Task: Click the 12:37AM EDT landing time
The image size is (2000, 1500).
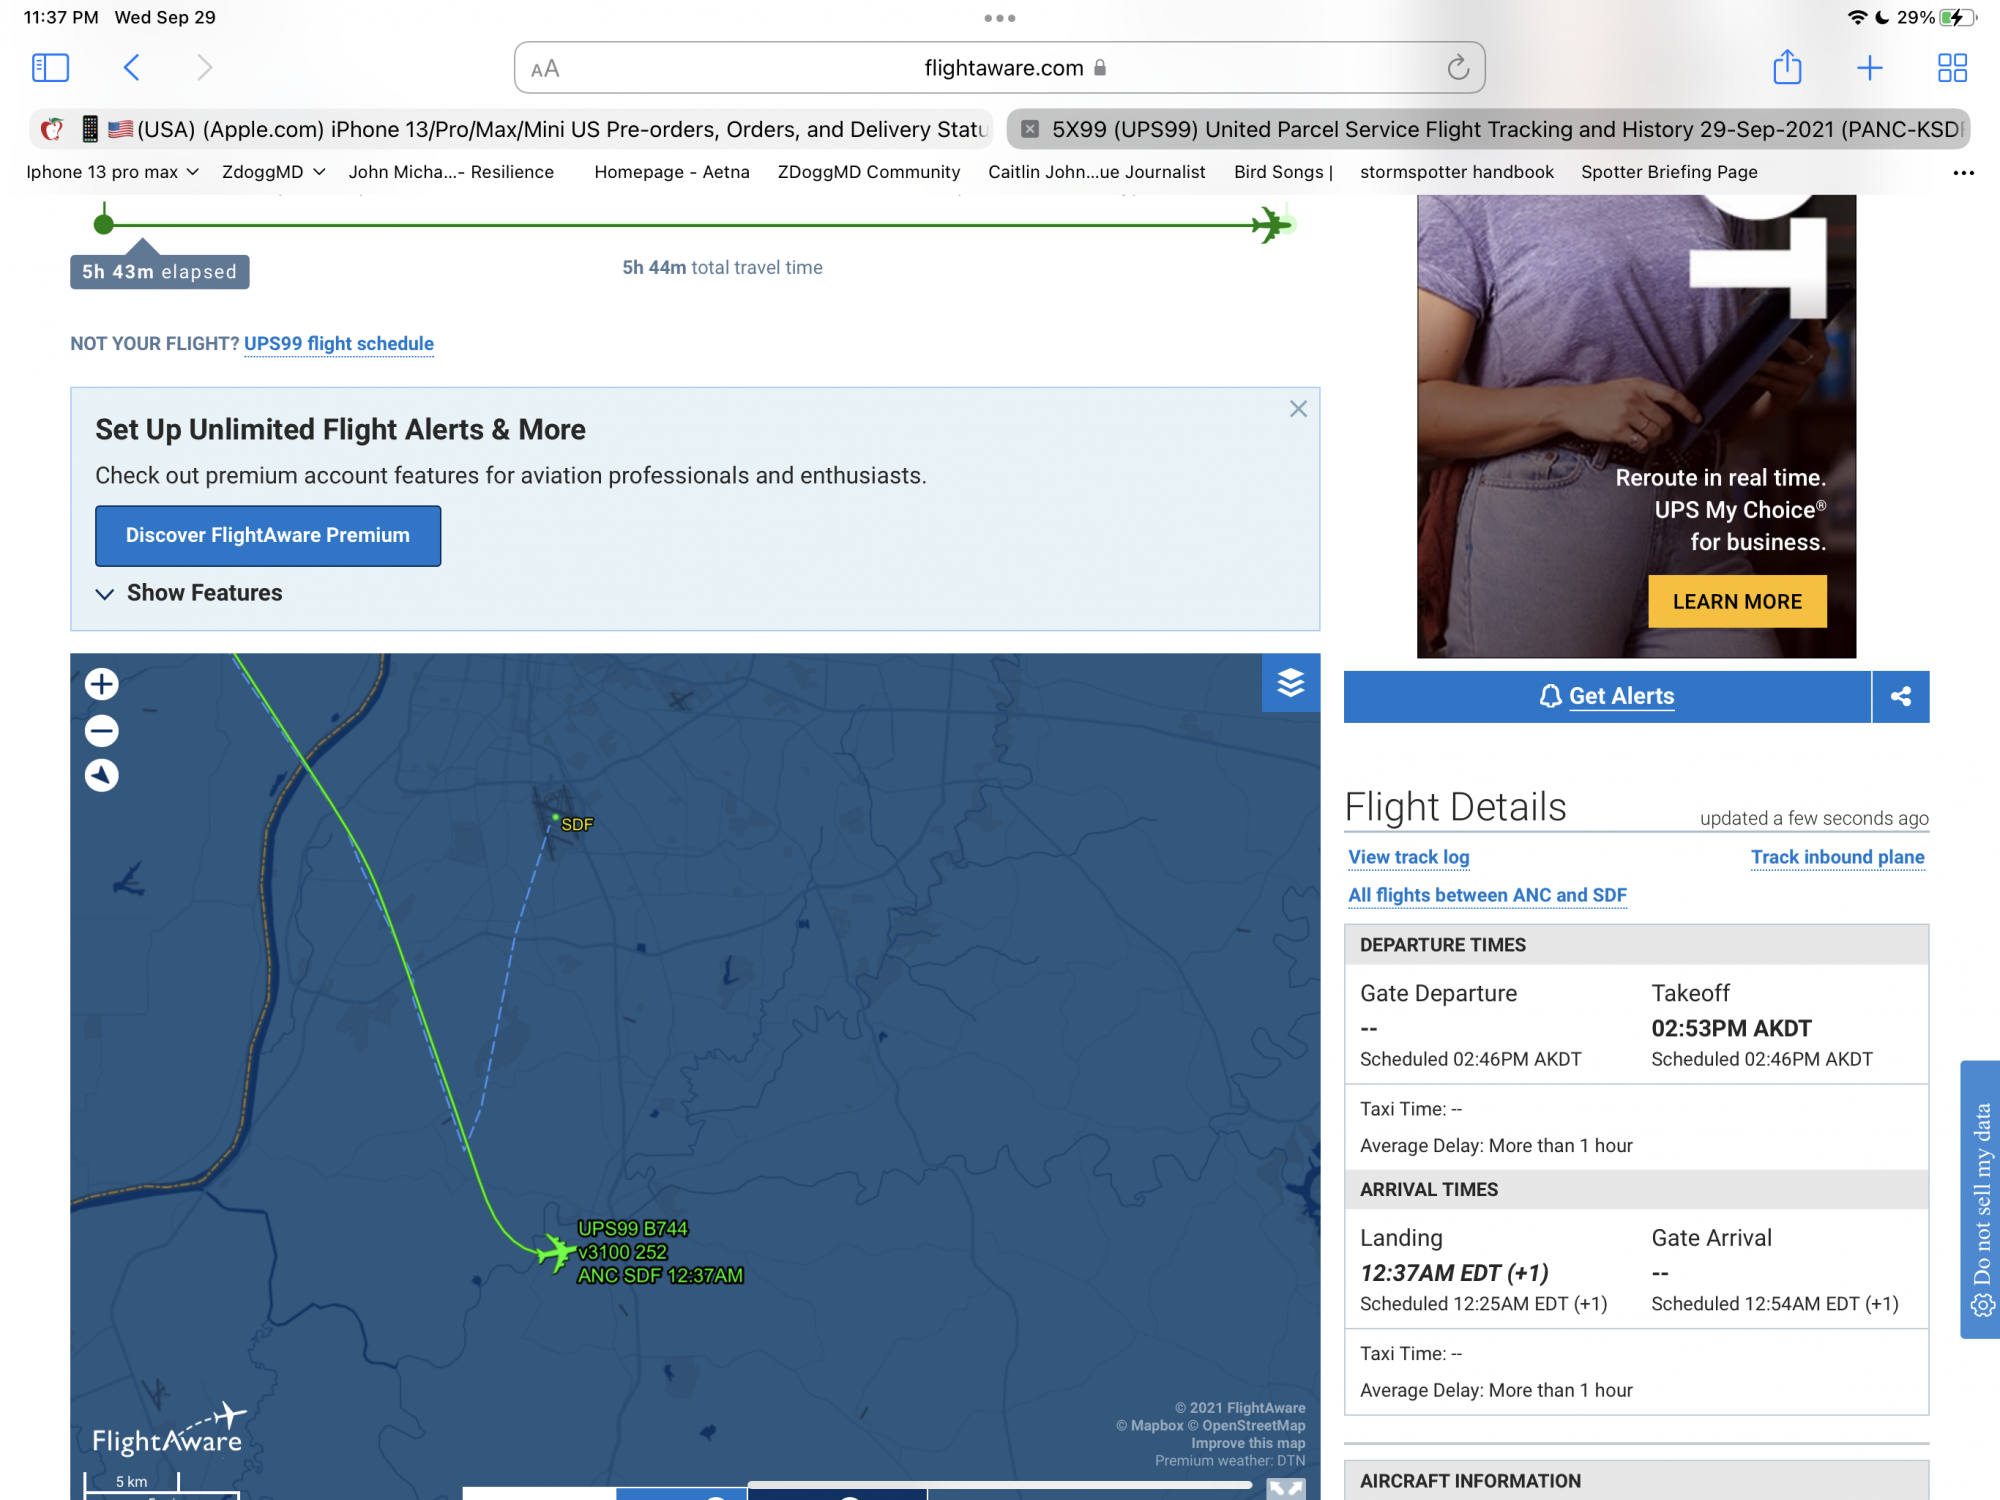Action: (x=1454, y=1273)
